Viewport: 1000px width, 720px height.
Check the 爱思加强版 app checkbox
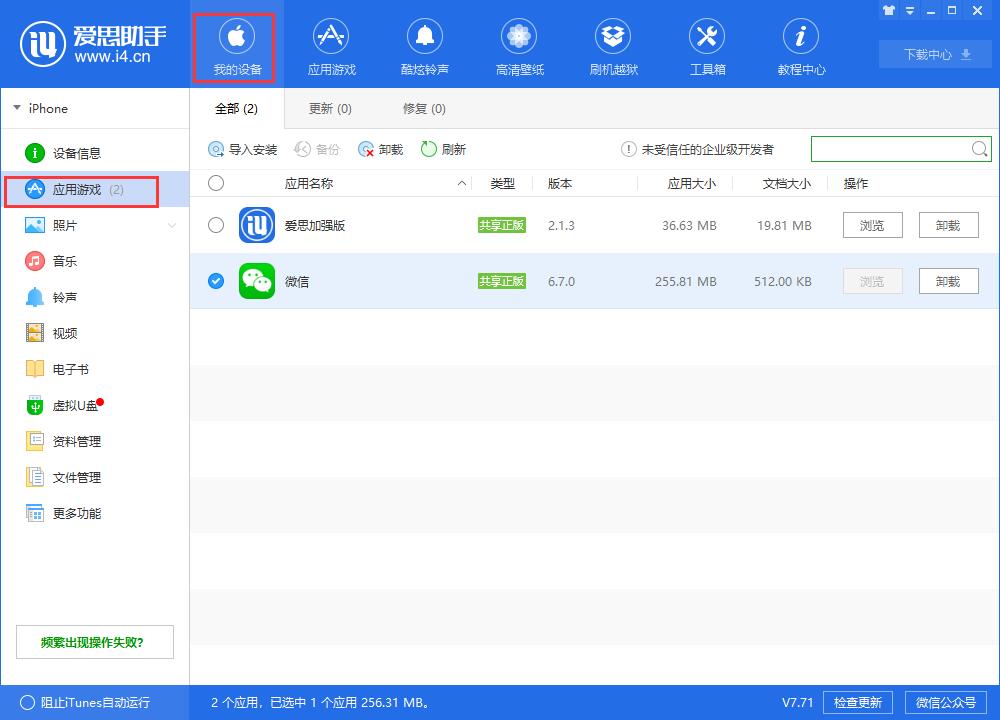point(215,225)
